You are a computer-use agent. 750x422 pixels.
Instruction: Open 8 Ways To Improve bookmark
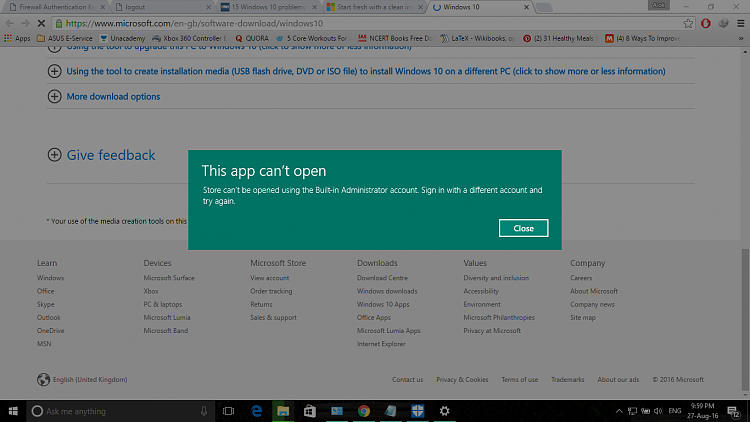(642, 38)
